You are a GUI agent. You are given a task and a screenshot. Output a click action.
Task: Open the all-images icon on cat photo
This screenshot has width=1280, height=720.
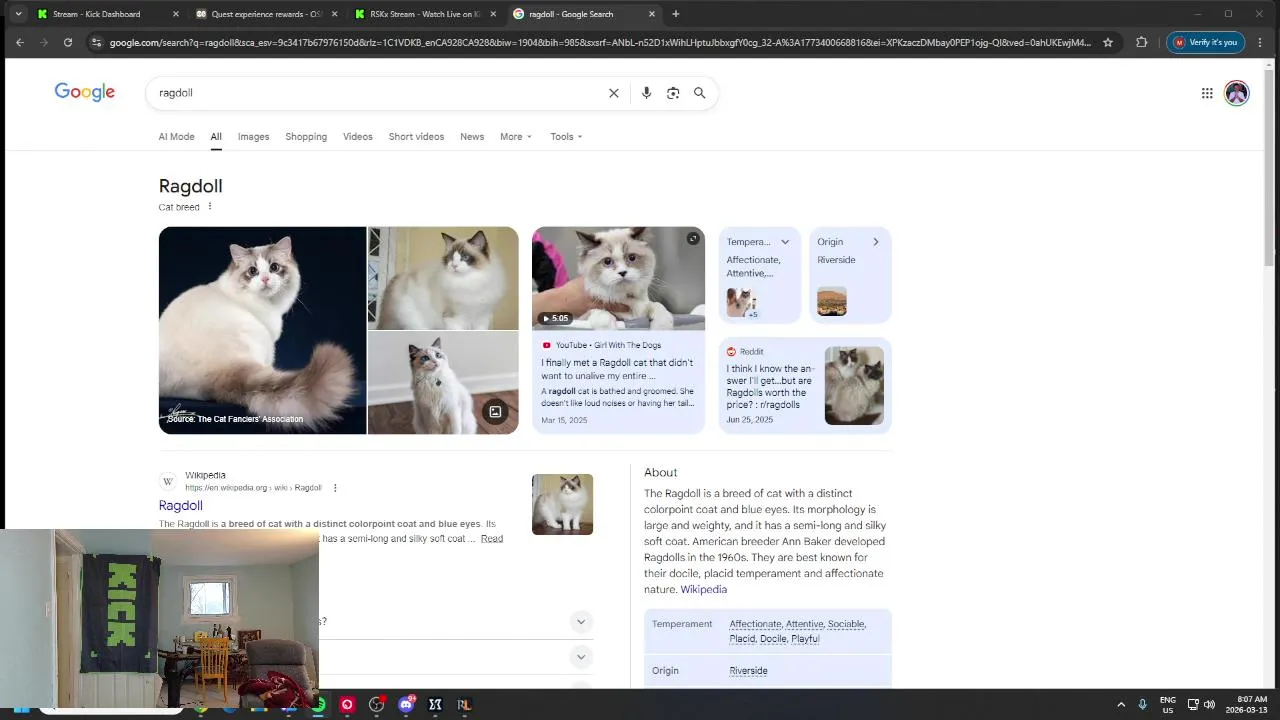(495, 411)
